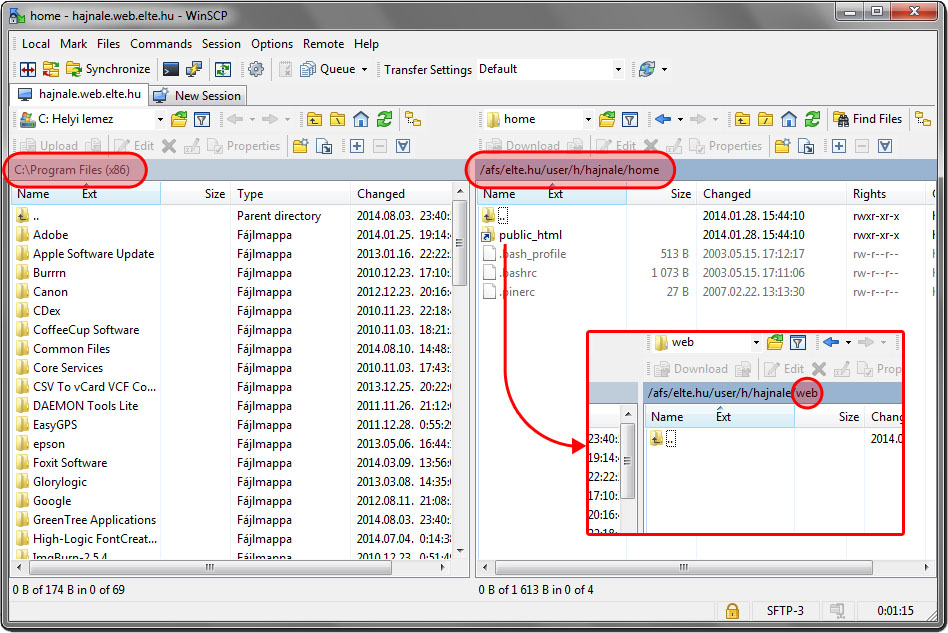Click the Compare Directories toolbar icon
The image size is (948, 633).
28,70
